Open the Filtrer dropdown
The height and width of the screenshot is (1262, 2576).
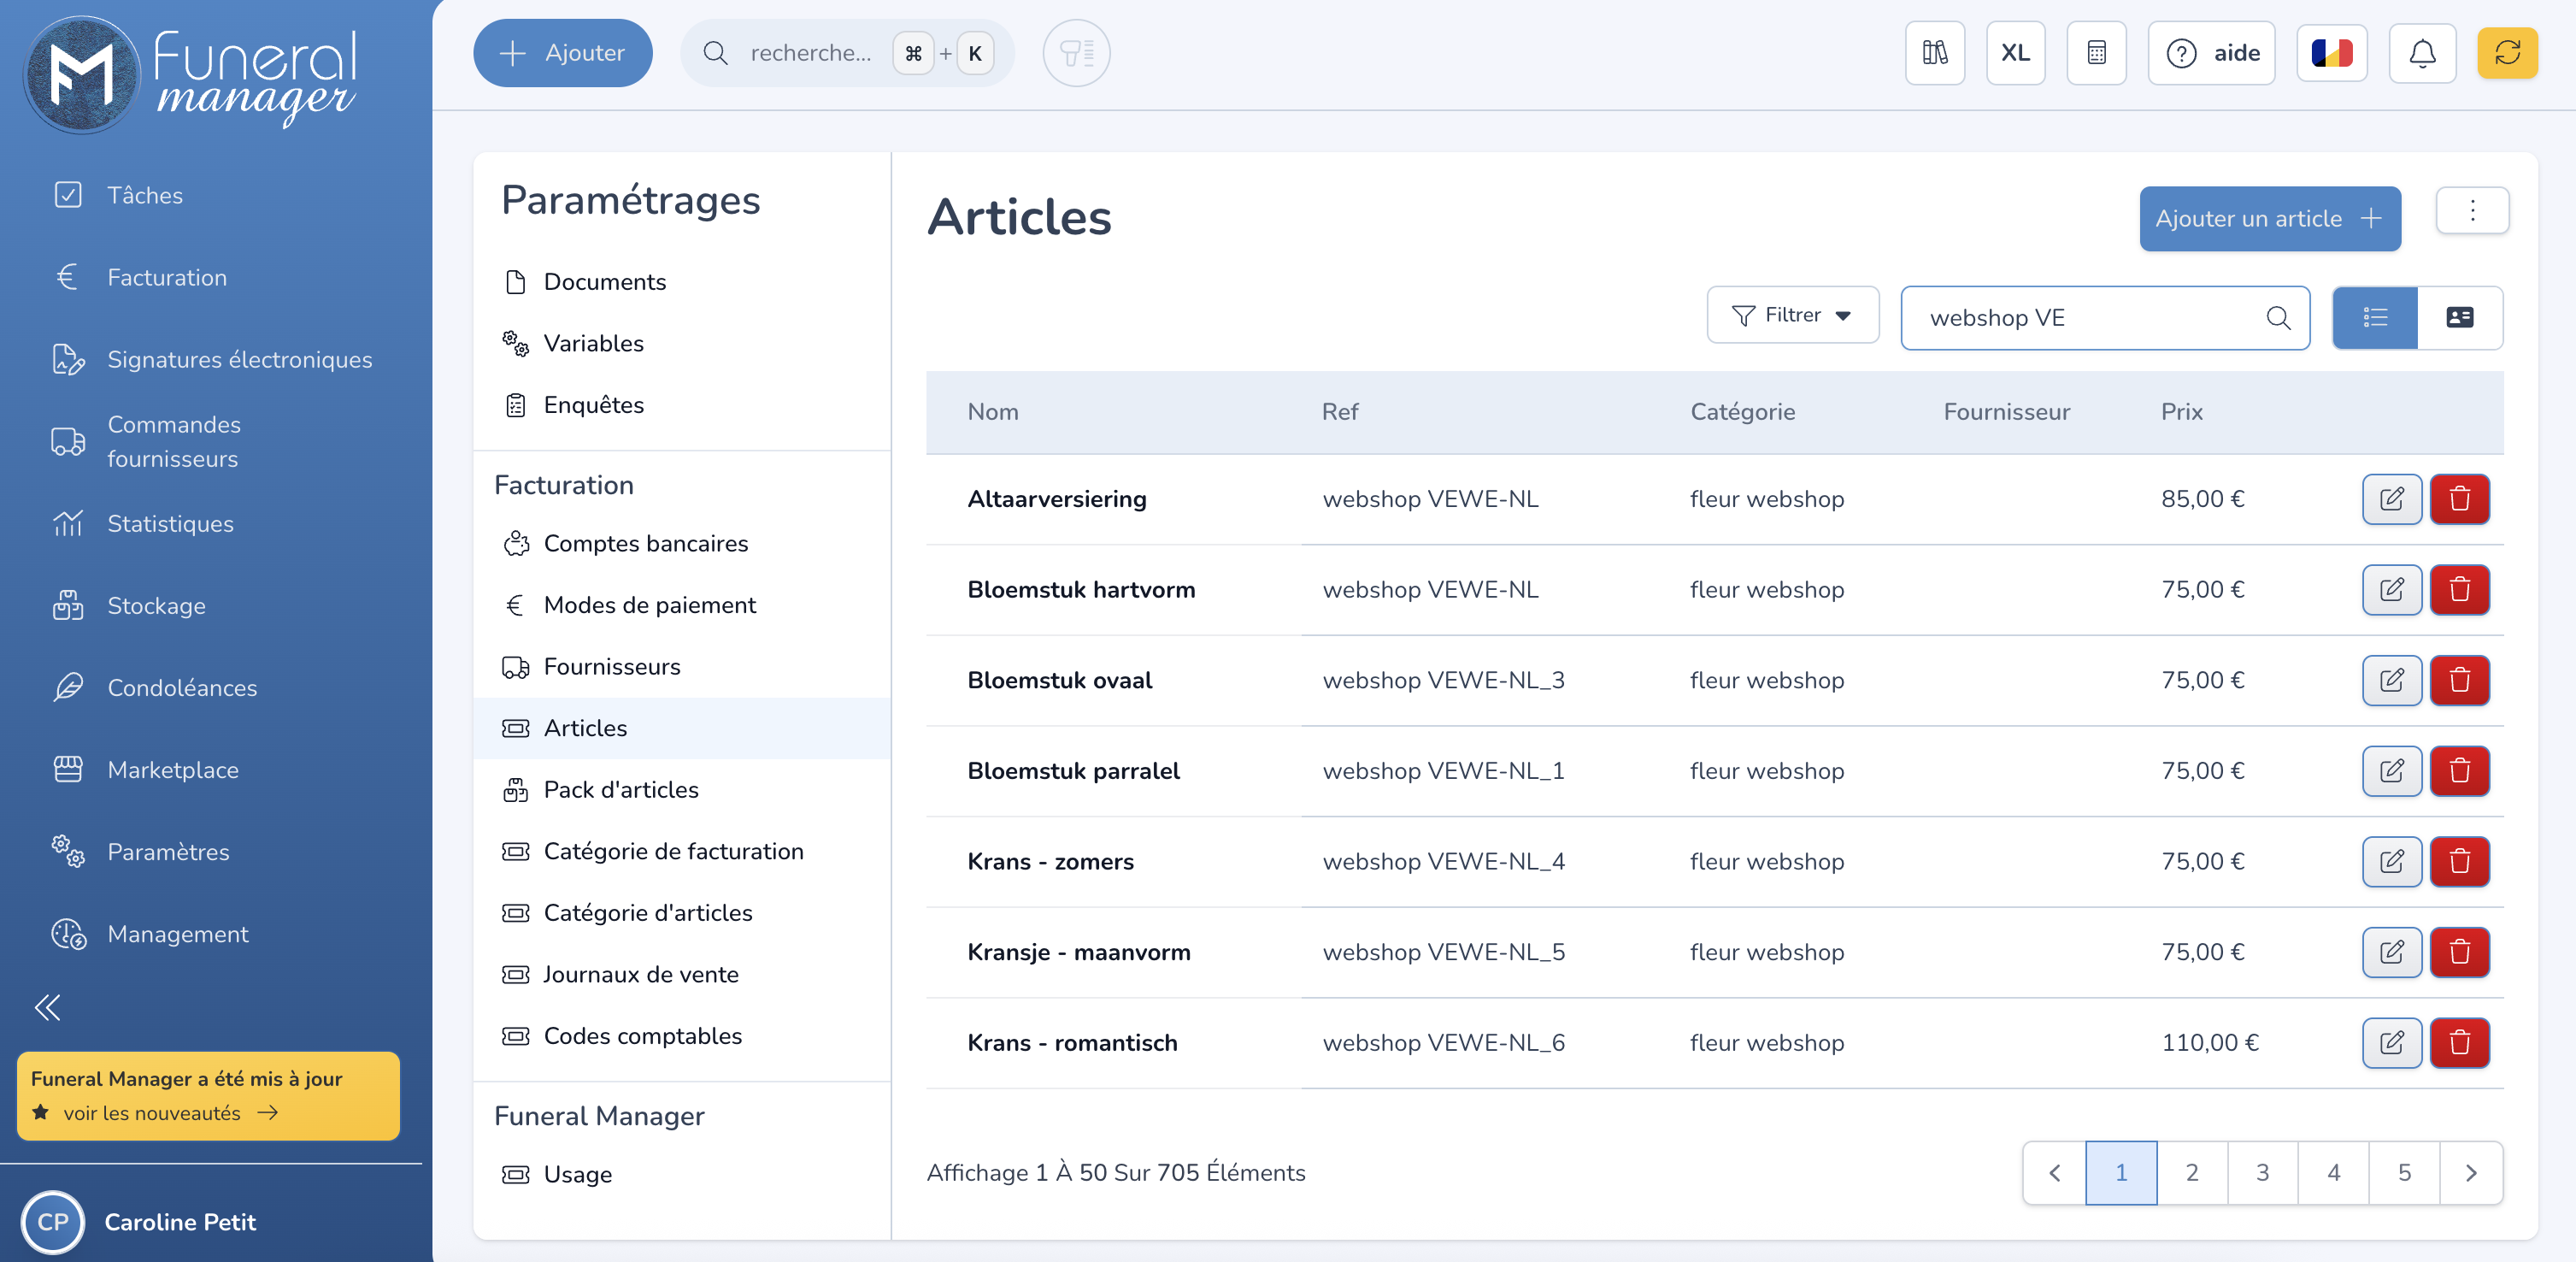coord(1792,316)
